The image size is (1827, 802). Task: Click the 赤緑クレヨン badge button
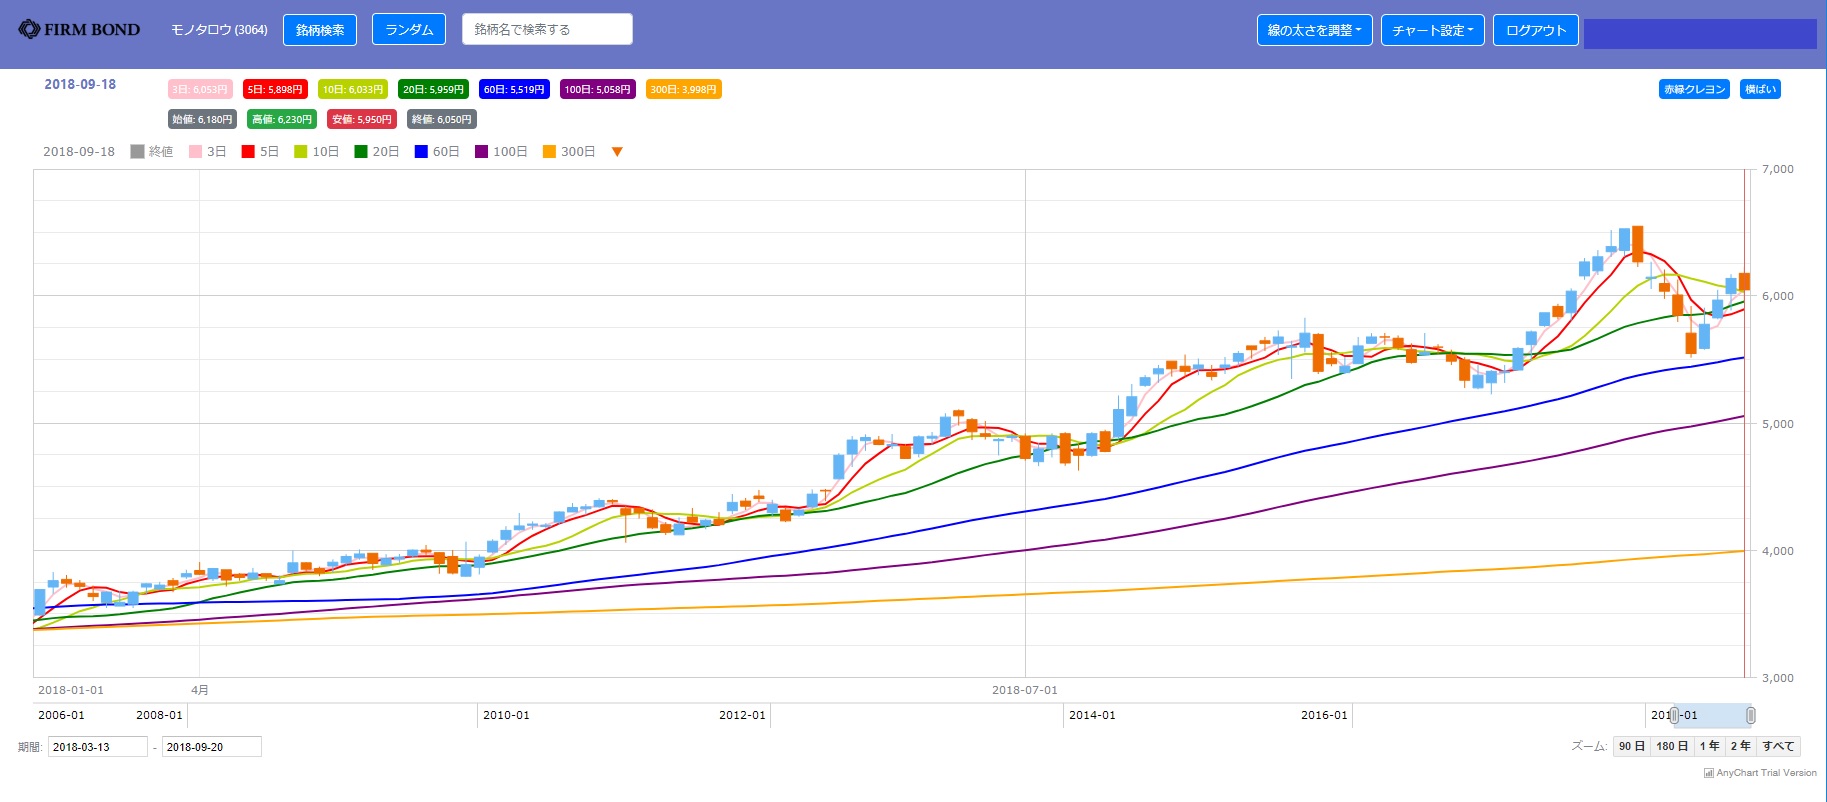(1694, 89)
